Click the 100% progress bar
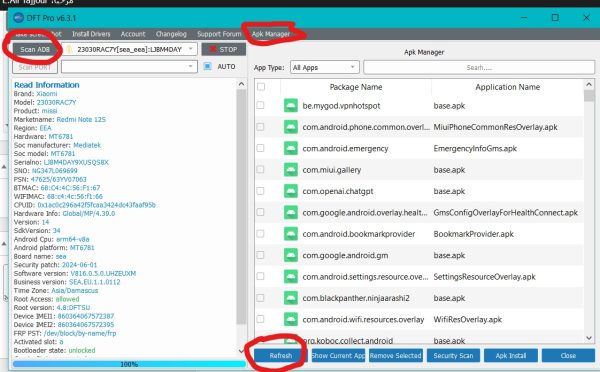Image resolution: width=600 pixels, height=372 pixels. pos(129,364)
